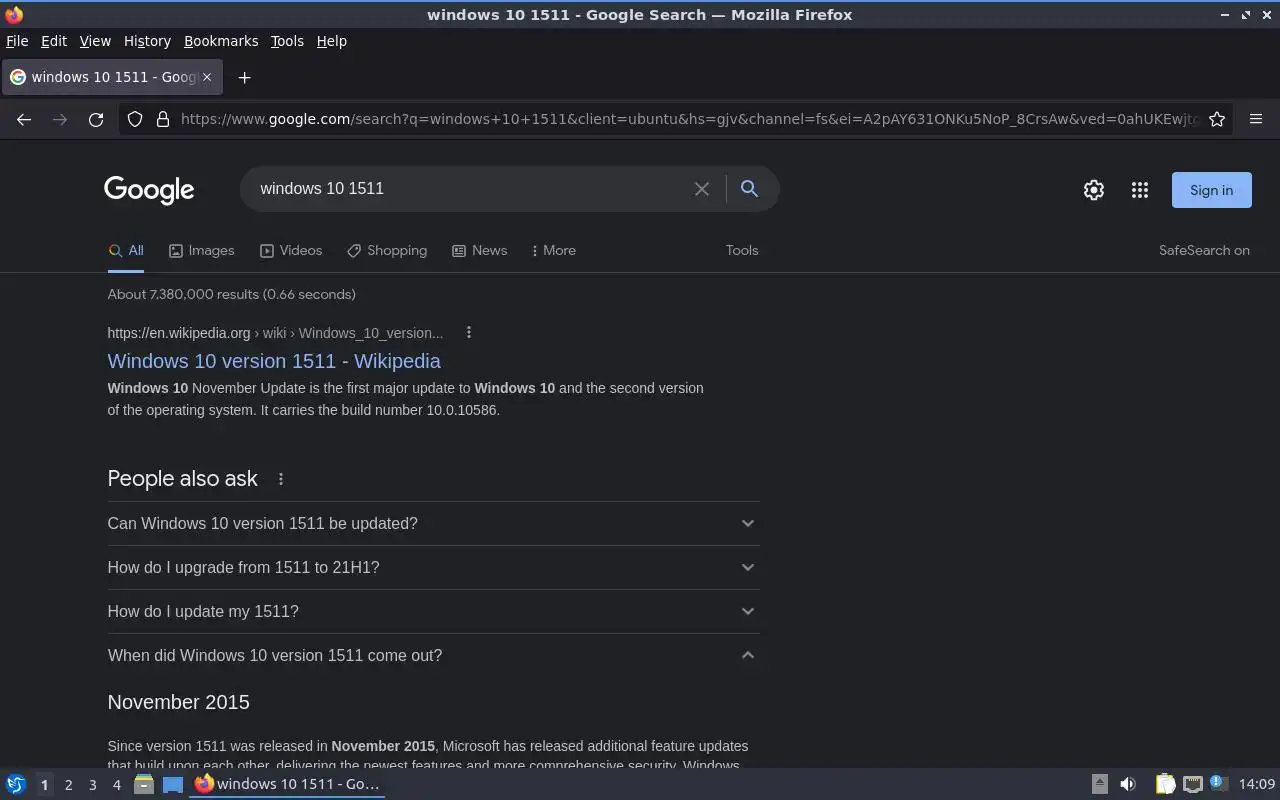Click the Sign in button
The image size is (1280, 800).
point(1211,190)
